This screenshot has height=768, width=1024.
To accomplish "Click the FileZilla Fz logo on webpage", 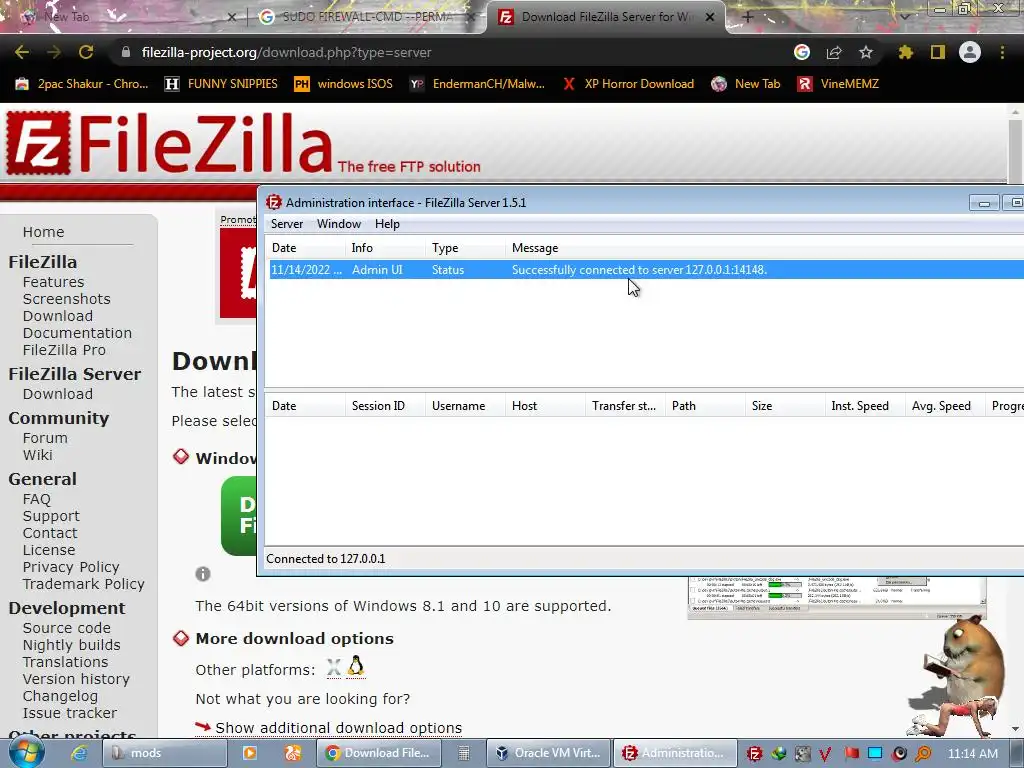I will 38,143.
